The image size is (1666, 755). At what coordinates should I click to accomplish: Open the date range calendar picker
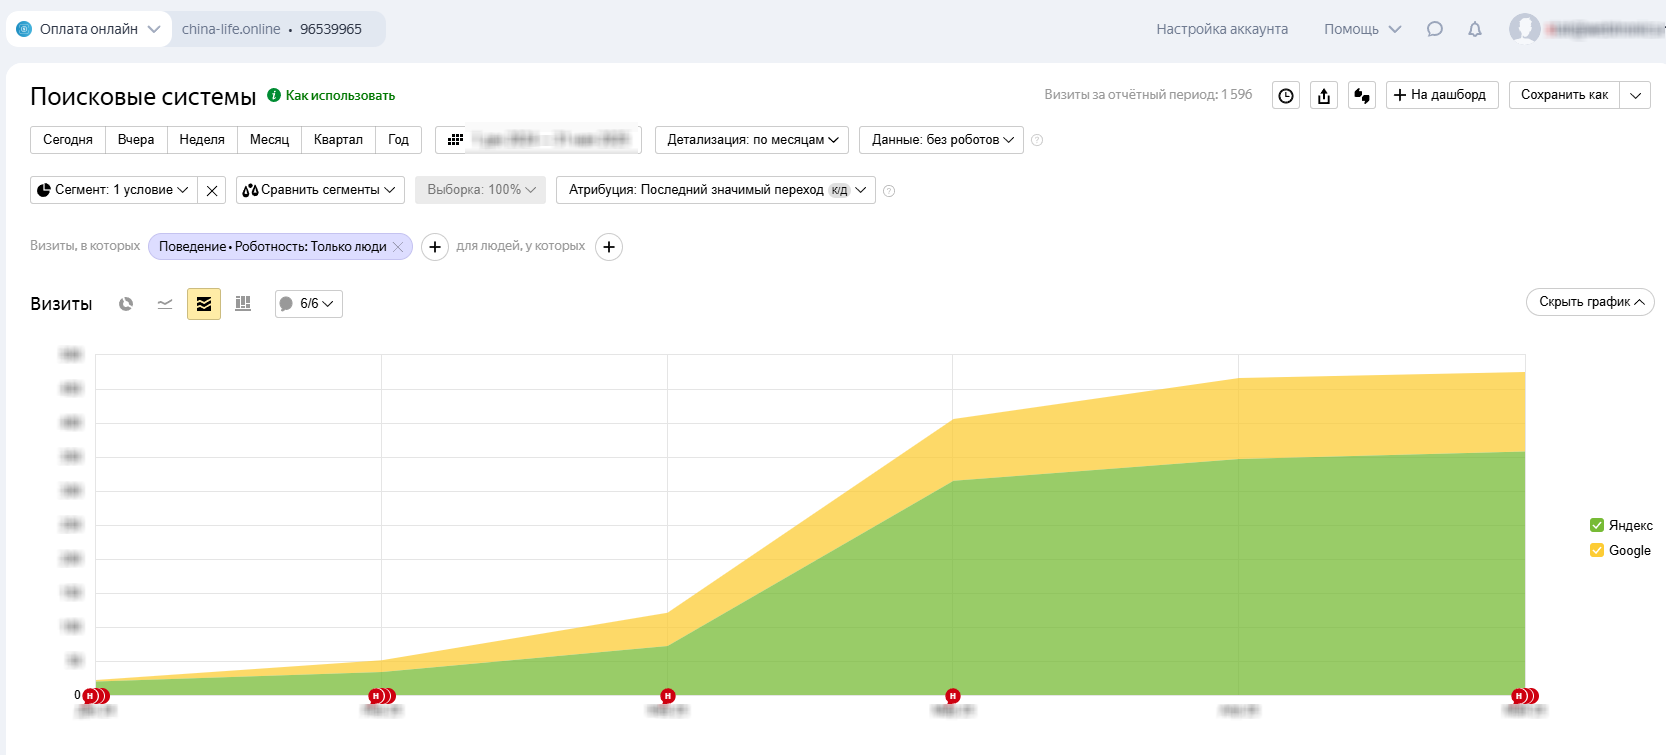[x=538, y=140]
